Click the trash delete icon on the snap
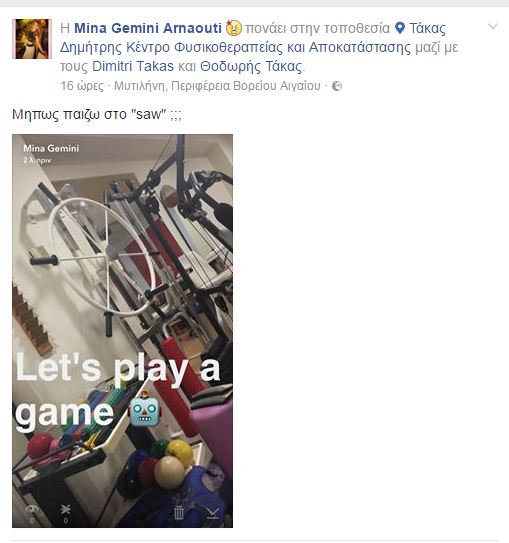509x543 pixels. [x=179, y=512]
